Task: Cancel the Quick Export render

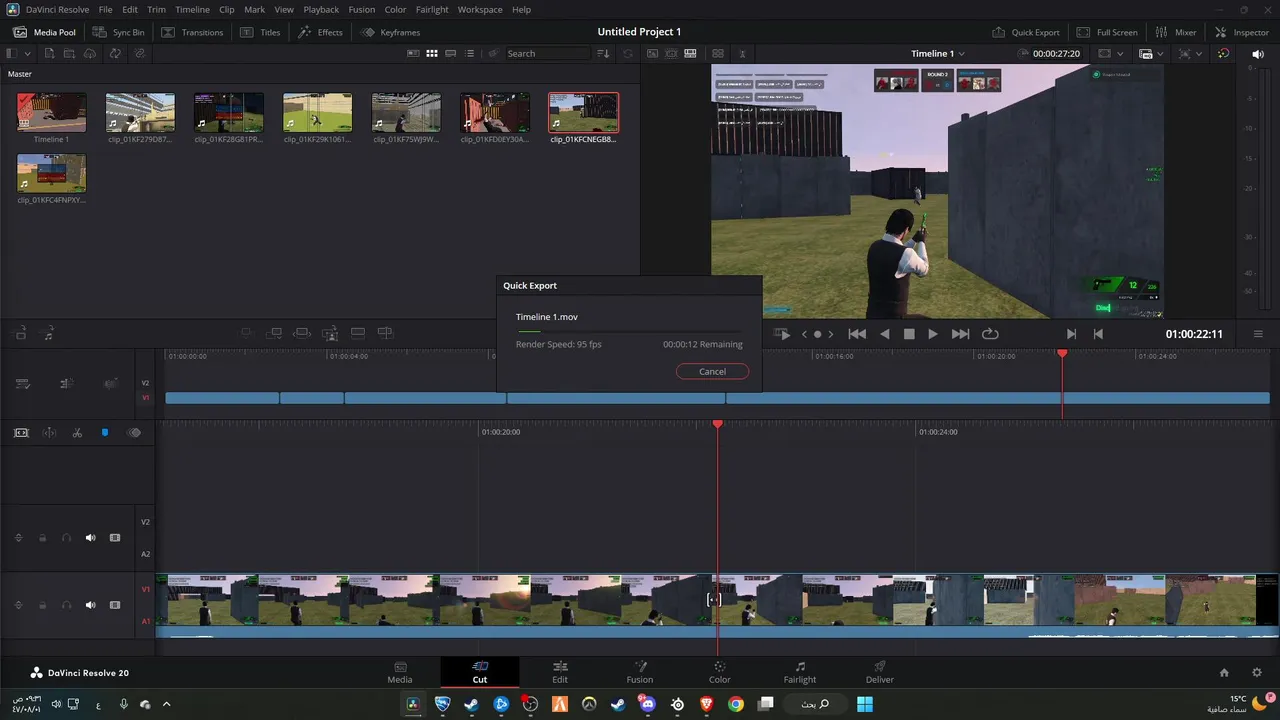Action: click(712, 371)
